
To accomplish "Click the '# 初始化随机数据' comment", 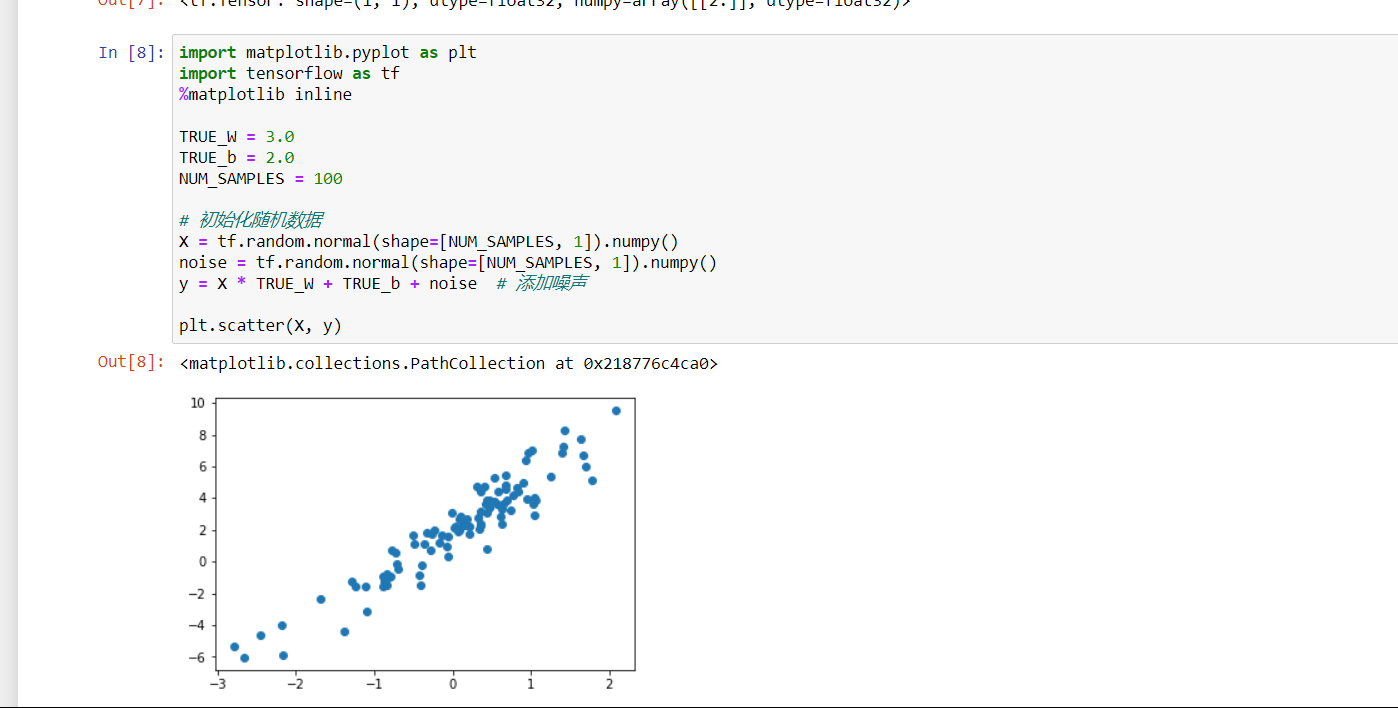I will coord(251,220).
